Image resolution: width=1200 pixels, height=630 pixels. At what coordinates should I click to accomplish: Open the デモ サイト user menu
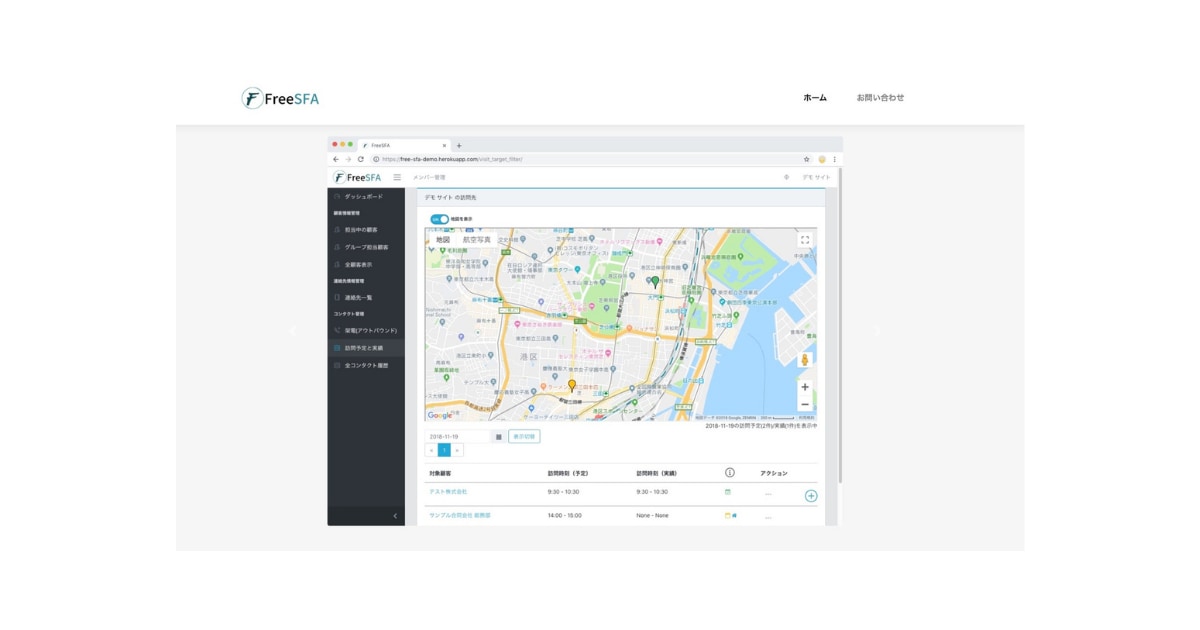tap(816, 178)
